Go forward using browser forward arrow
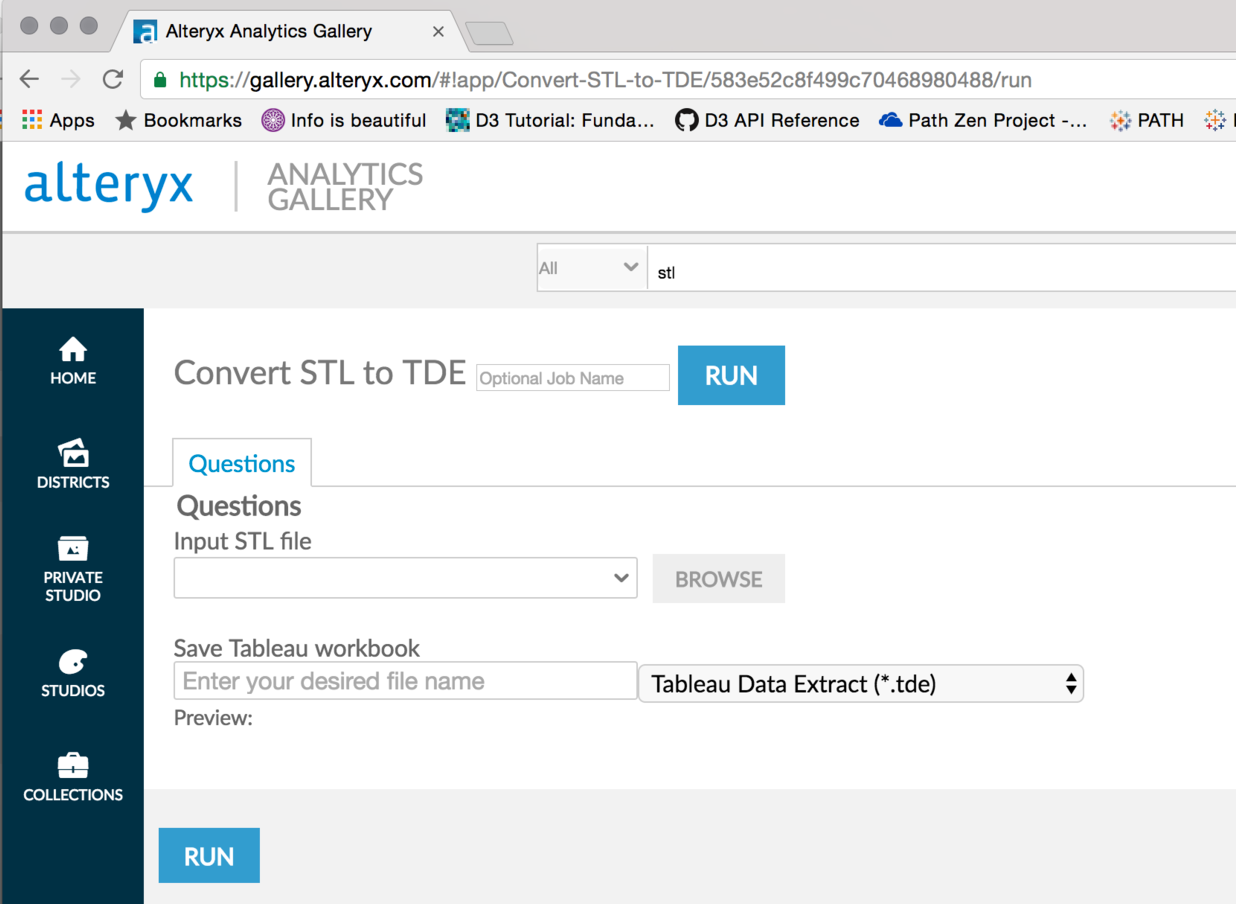This screenshot has height=904, width=1236. coord(70,79)
